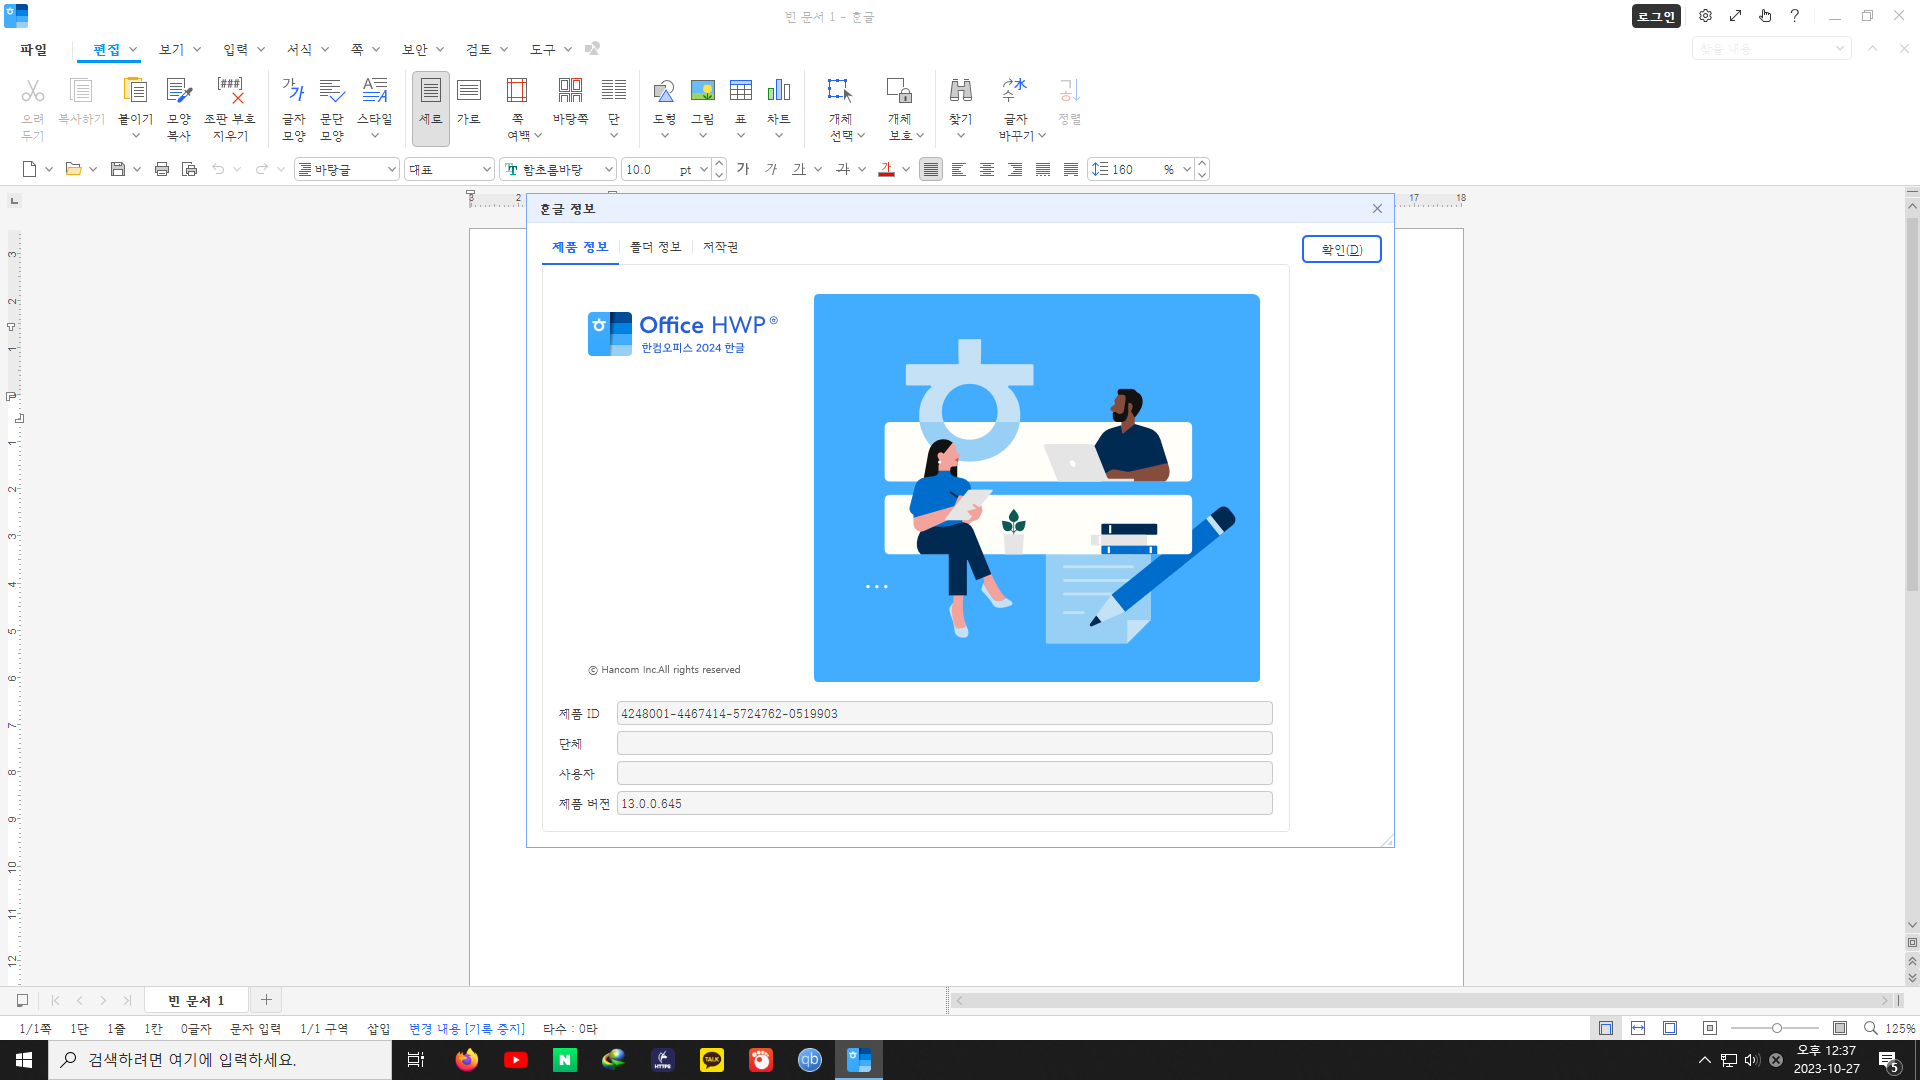Insert a Picture (그림) from ribbon
The width and height of the screenshot is (1920, 1080).
pos(703,91)
